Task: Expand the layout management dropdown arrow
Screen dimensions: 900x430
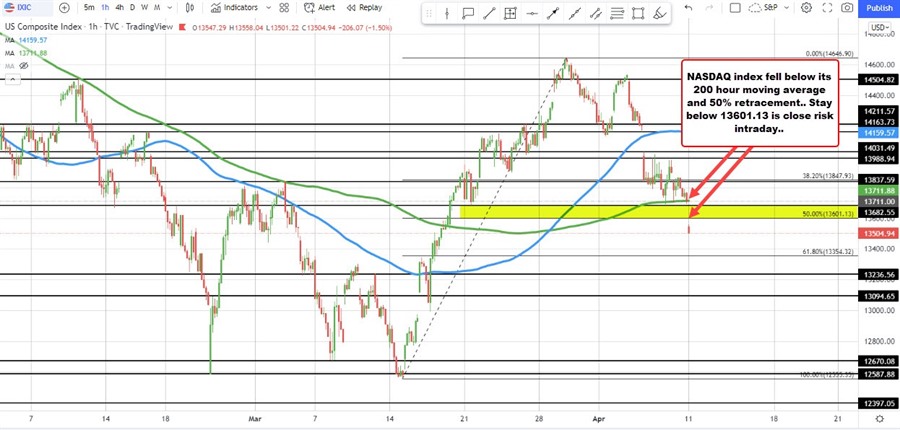Action: point(786,7)
